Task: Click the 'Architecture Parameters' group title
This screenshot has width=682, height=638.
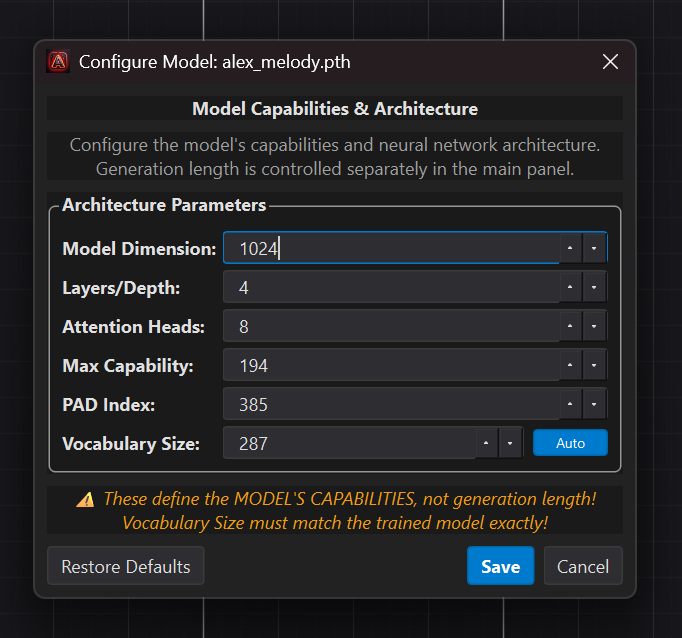Action: pyautogui.click(x=164, y=205)
